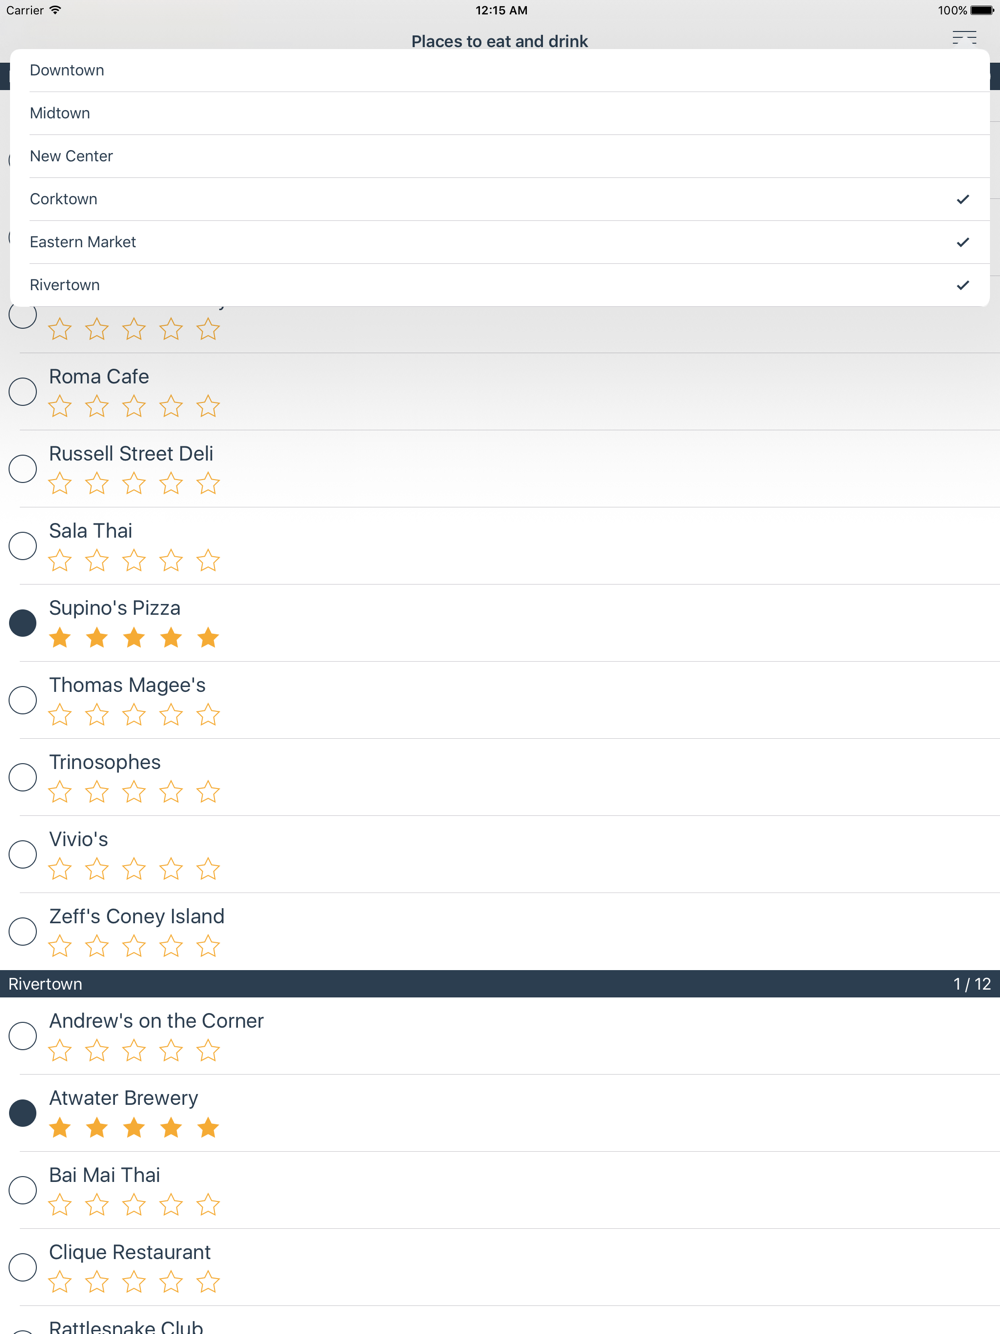1000x1334 pixels.
Task: Rate Bai Mai Thai five stars
Action: pos(208,1204)
